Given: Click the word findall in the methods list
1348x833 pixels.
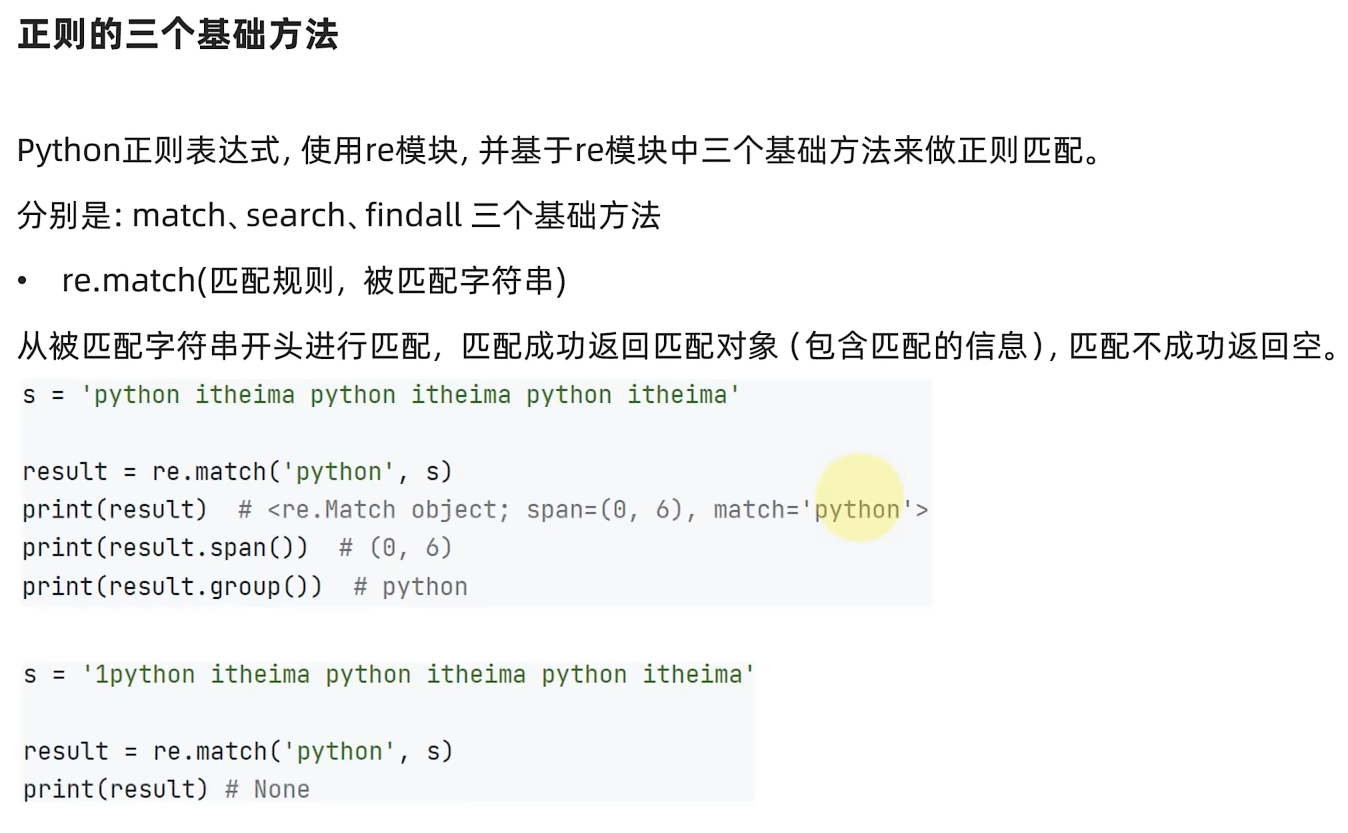Looking at the screenshot, I should click(x=413, y=215).
